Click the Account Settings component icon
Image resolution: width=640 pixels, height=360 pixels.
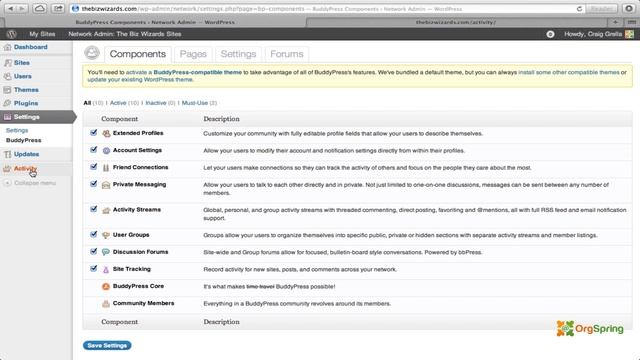pos(106,151)
